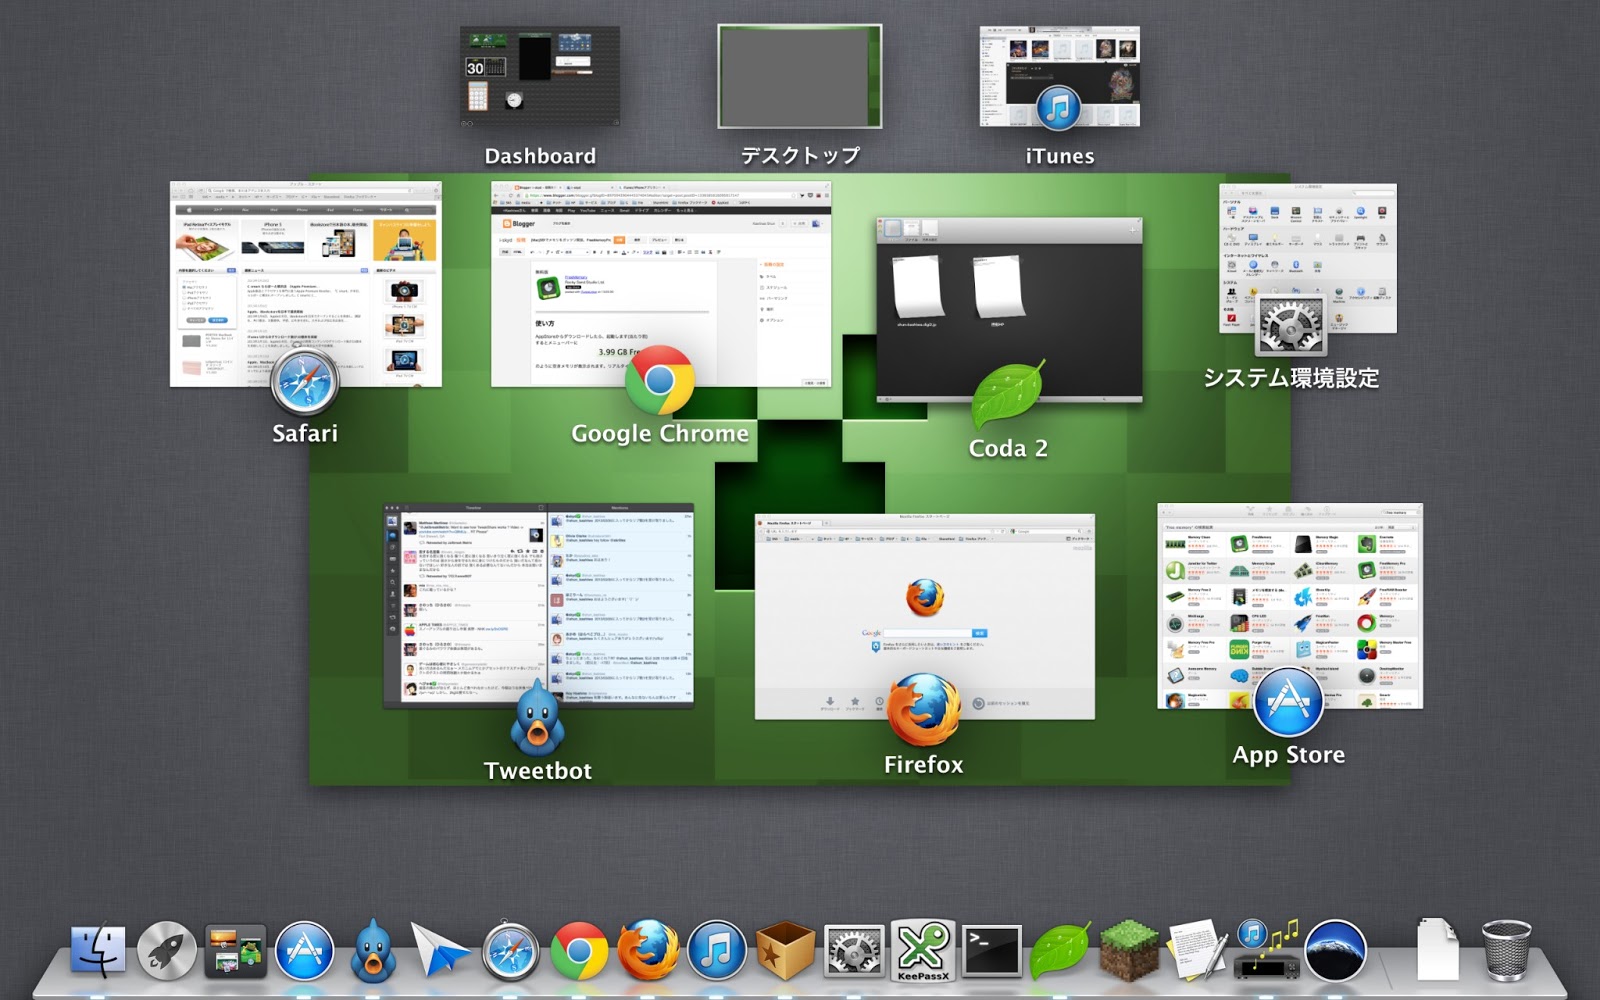Click the gear badge on System Preferences window
Viewport: 1600px width, 1000px height.
[1291, 325]
